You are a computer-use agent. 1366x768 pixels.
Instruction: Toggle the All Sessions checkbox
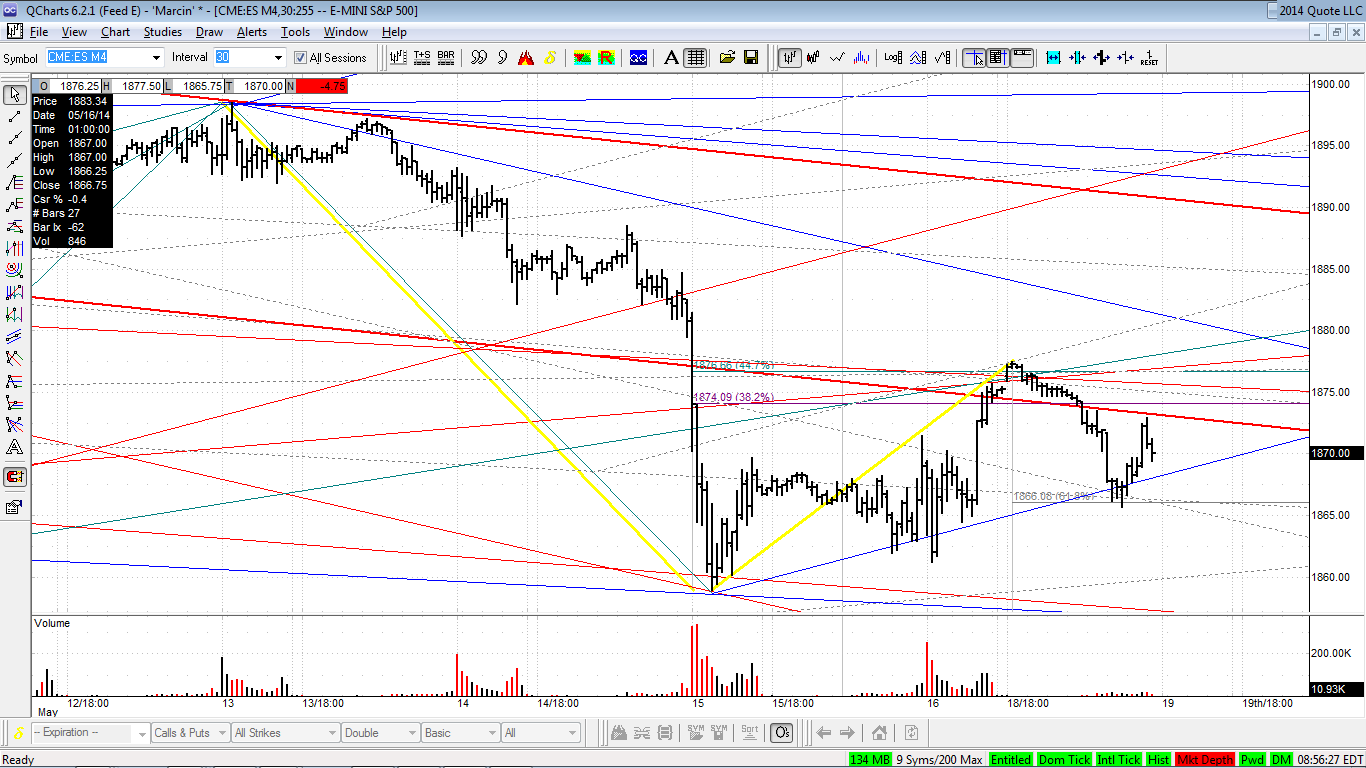(x=300, y=58)
